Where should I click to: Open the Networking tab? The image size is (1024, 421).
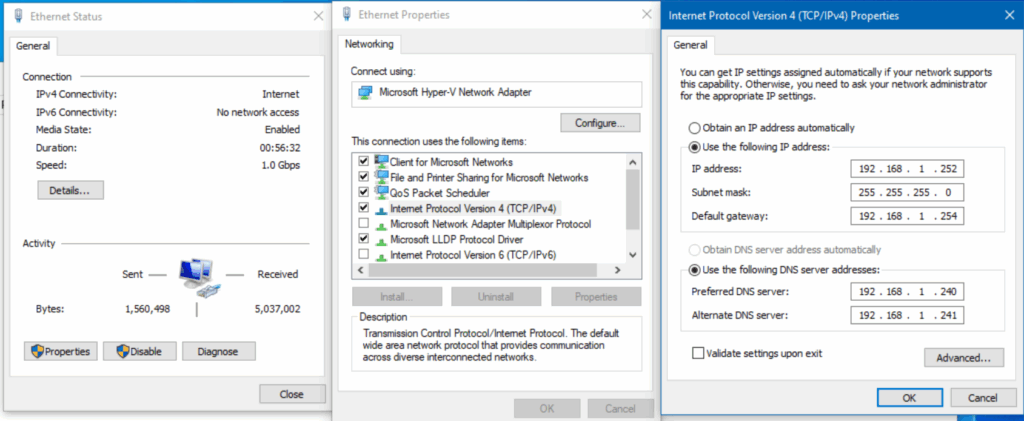[x=369, y=44]
